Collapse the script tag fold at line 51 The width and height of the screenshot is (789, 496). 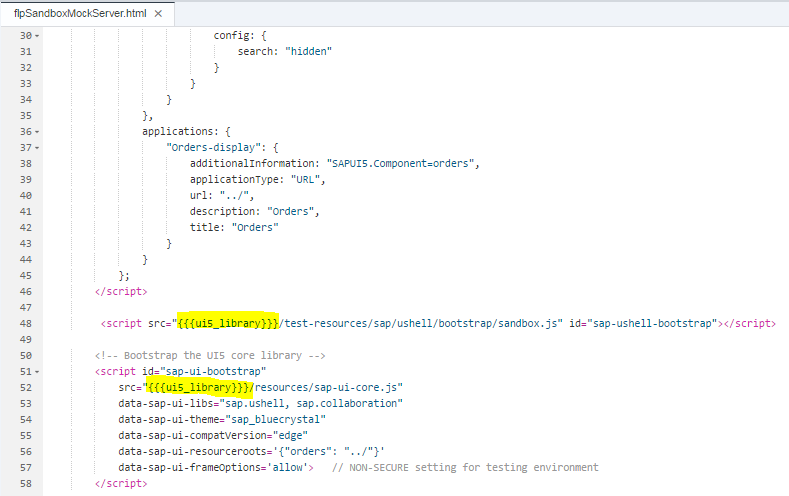tap(37, 372)
